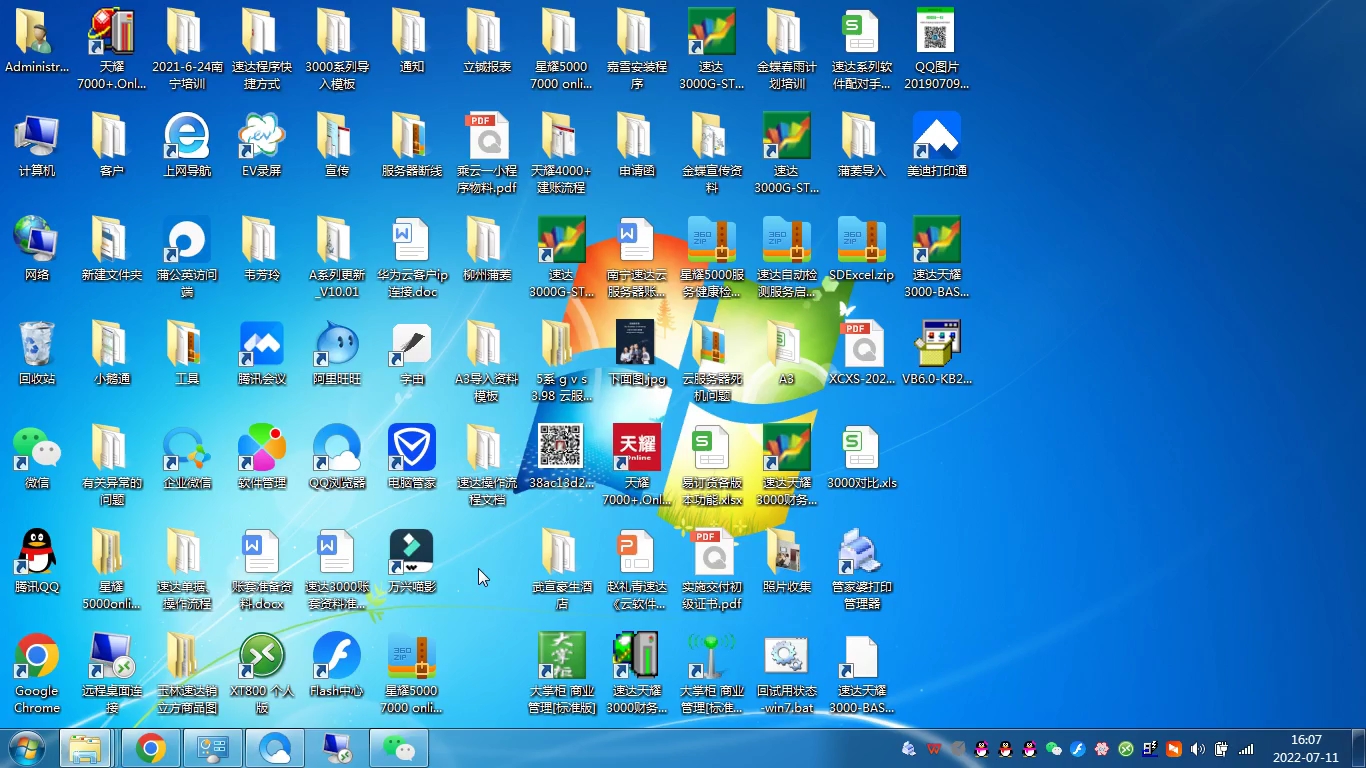
Task: Open 电脑管家 PC Manager shortcut
Action: (412, 458)
